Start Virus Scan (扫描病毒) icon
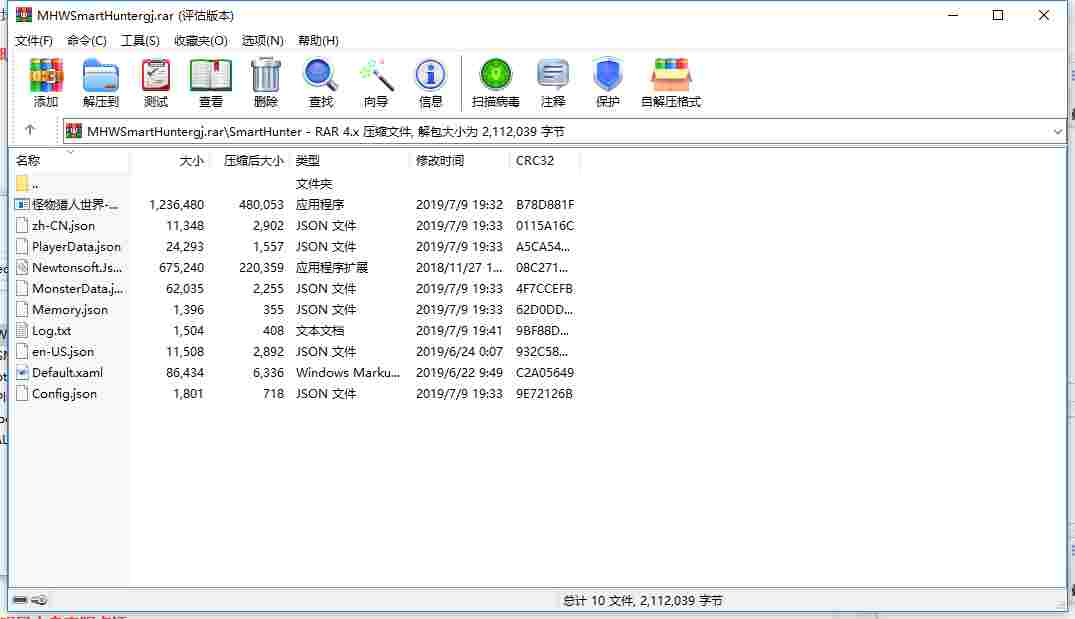The height and width of the screenshot is (619, 1075). (x=496, y=75)
